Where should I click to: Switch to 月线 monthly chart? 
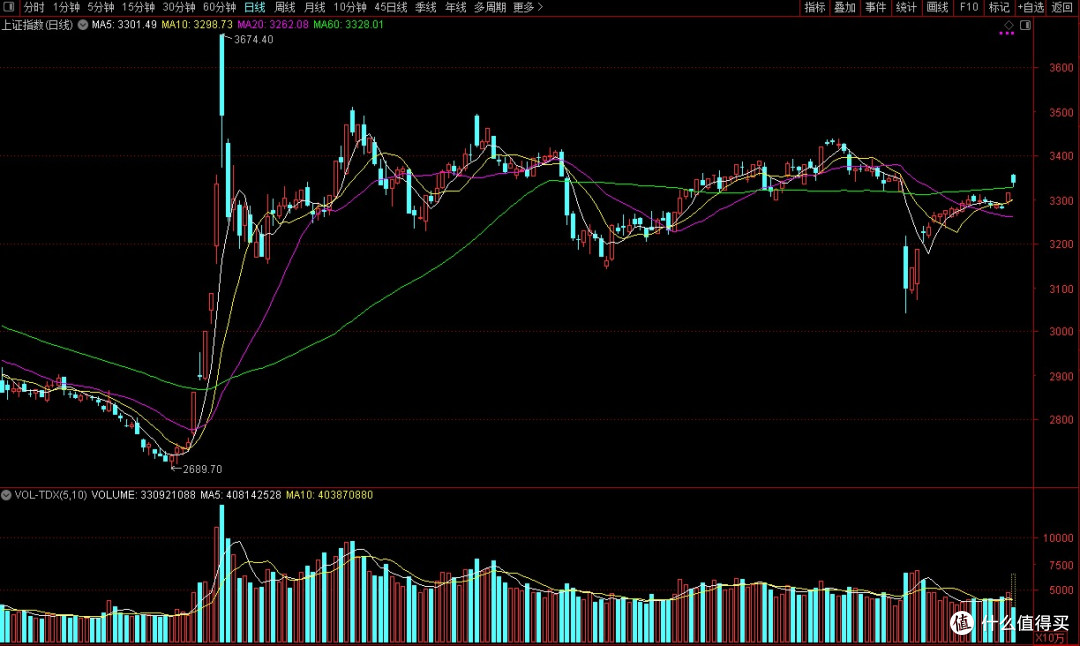315,7
